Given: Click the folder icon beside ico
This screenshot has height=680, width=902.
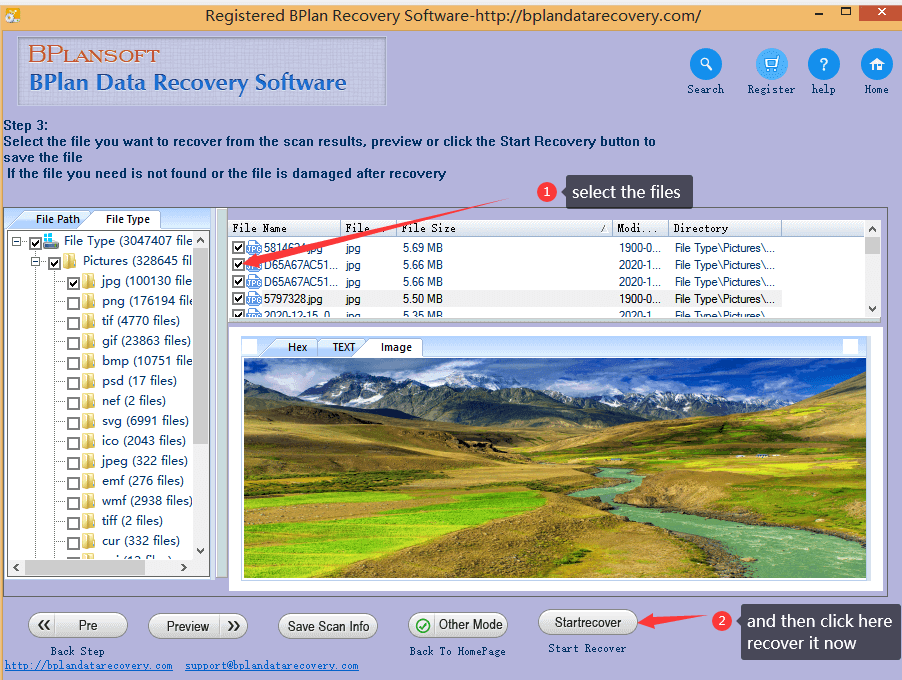Looking at the screenshot, I should point(89,441).
